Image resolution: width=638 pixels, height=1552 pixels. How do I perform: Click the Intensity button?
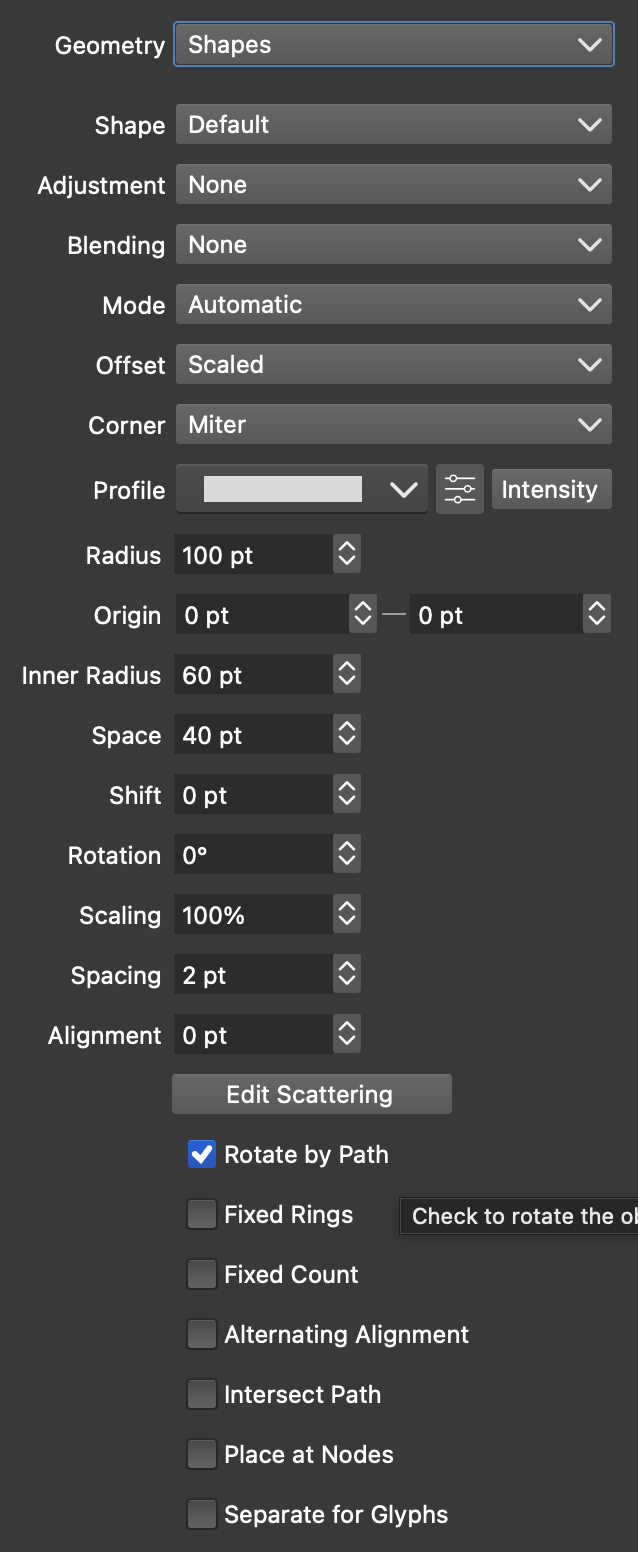click(550, 490)
